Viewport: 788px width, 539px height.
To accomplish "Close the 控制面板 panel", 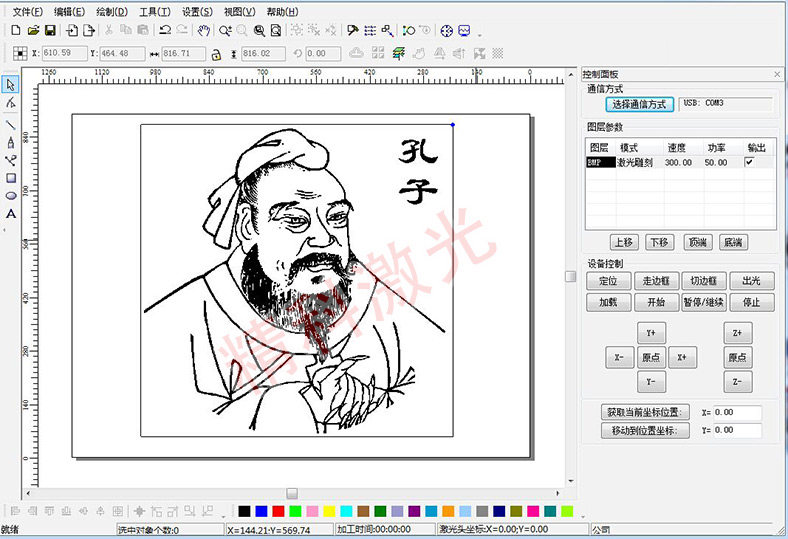I will click(x=777, y=74).
